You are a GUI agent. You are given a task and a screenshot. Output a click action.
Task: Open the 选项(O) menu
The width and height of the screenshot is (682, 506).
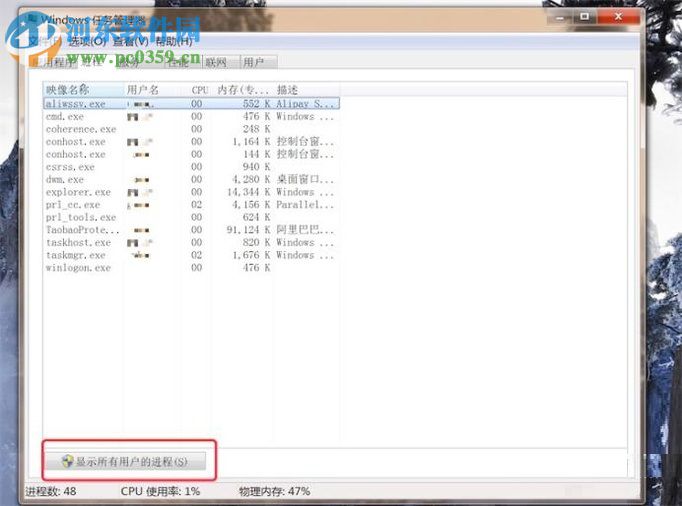[x=87, y=42]
